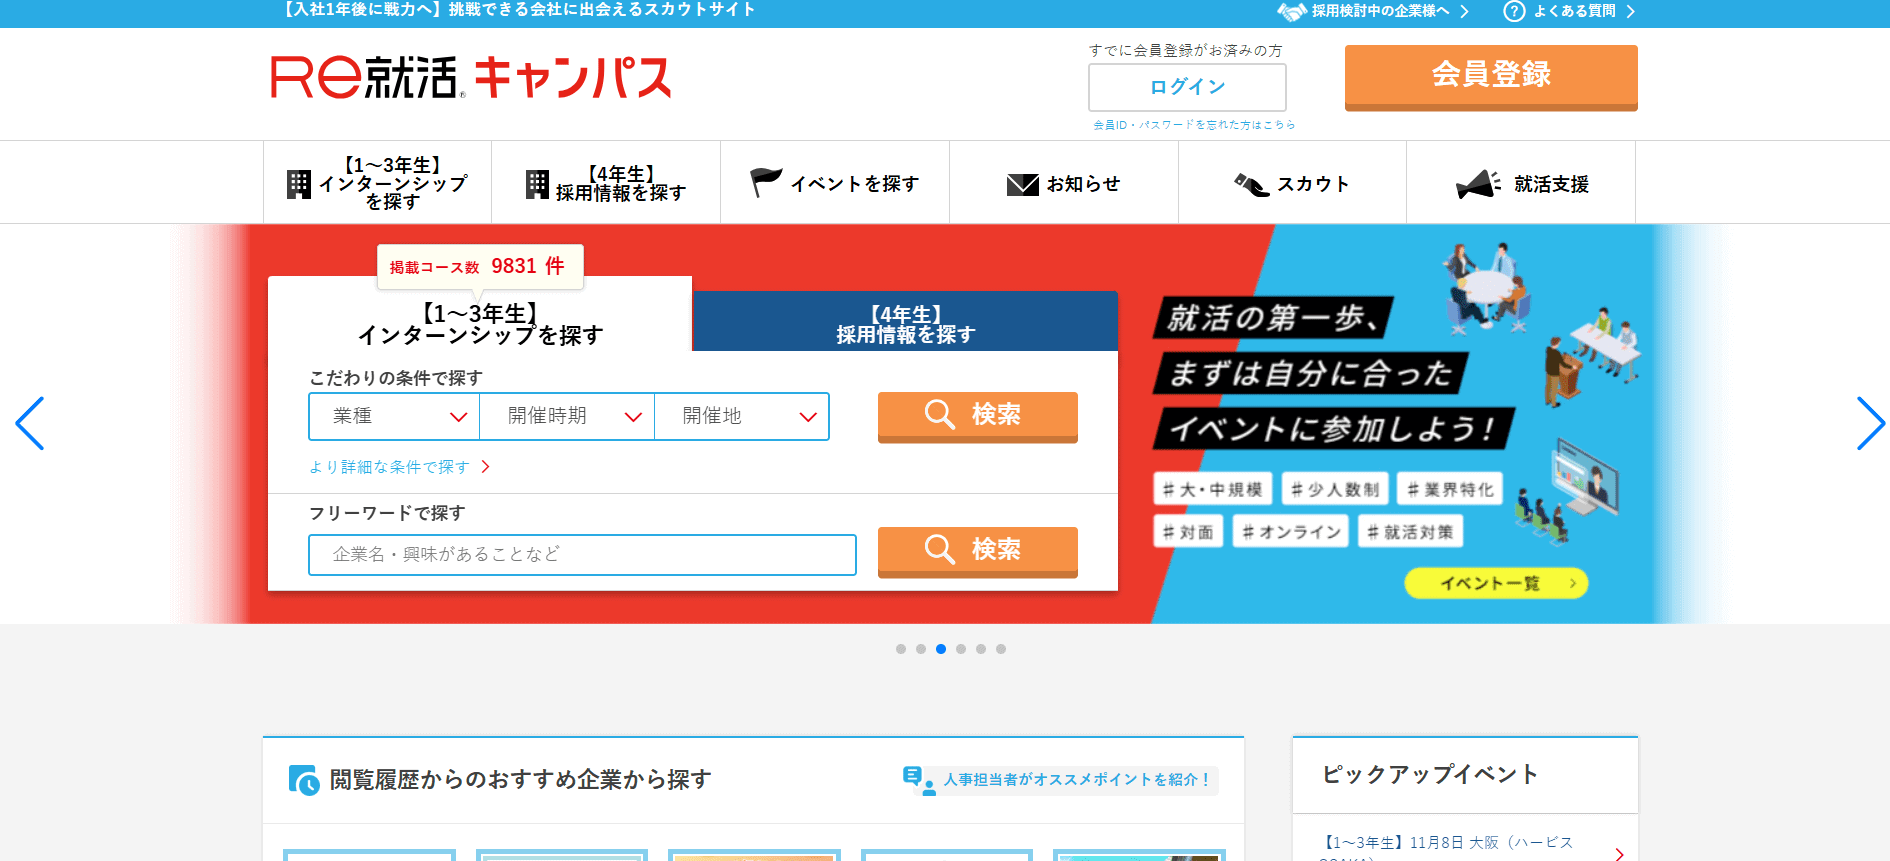This screenshot has height=861, width=1890.
Task: Click the ログイン button
Action: pyautogui.click(x=1187, y=87)
